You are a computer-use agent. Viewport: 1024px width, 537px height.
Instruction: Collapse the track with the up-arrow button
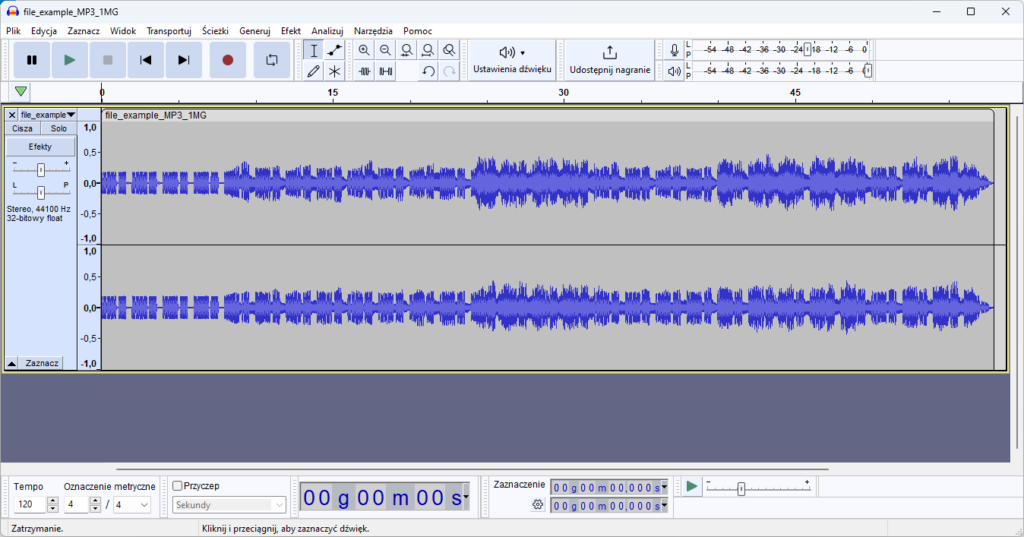(12, 363)
